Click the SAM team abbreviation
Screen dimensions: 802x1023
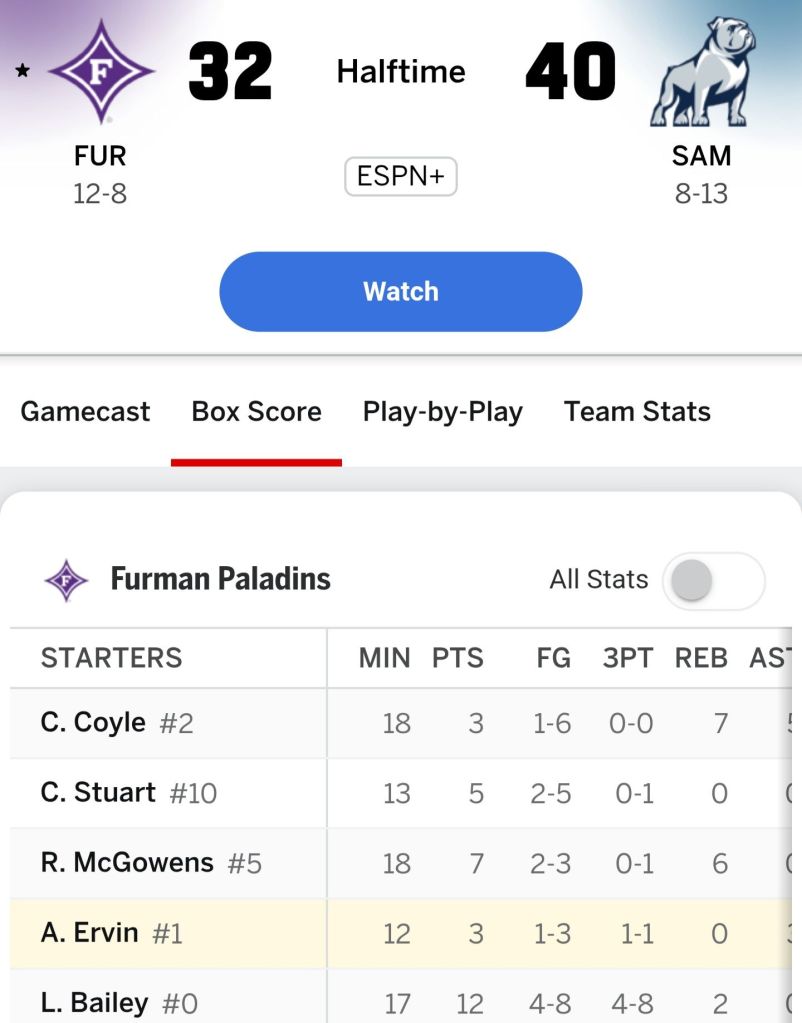[701, 156]
